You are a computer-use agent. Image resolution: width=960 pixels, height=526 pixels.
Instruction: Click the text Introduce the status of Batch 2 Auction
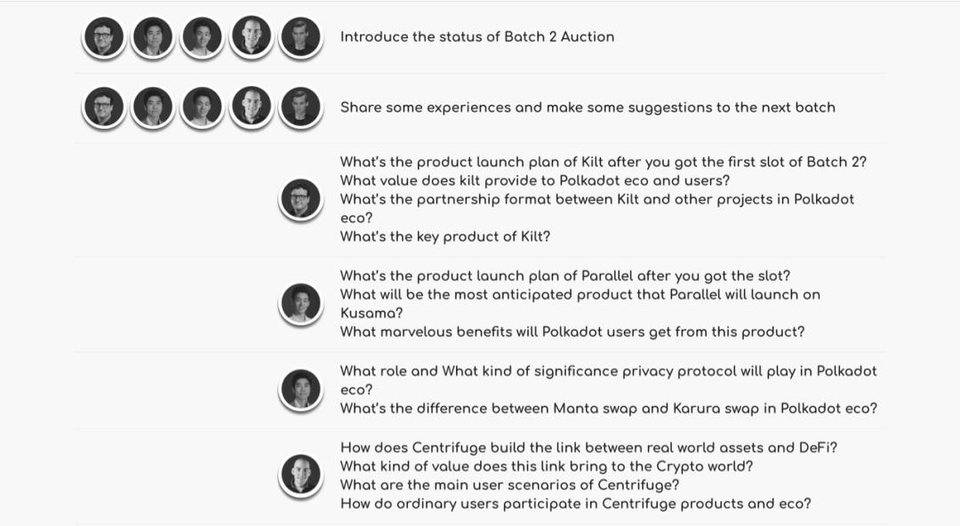tap(477, 37)
